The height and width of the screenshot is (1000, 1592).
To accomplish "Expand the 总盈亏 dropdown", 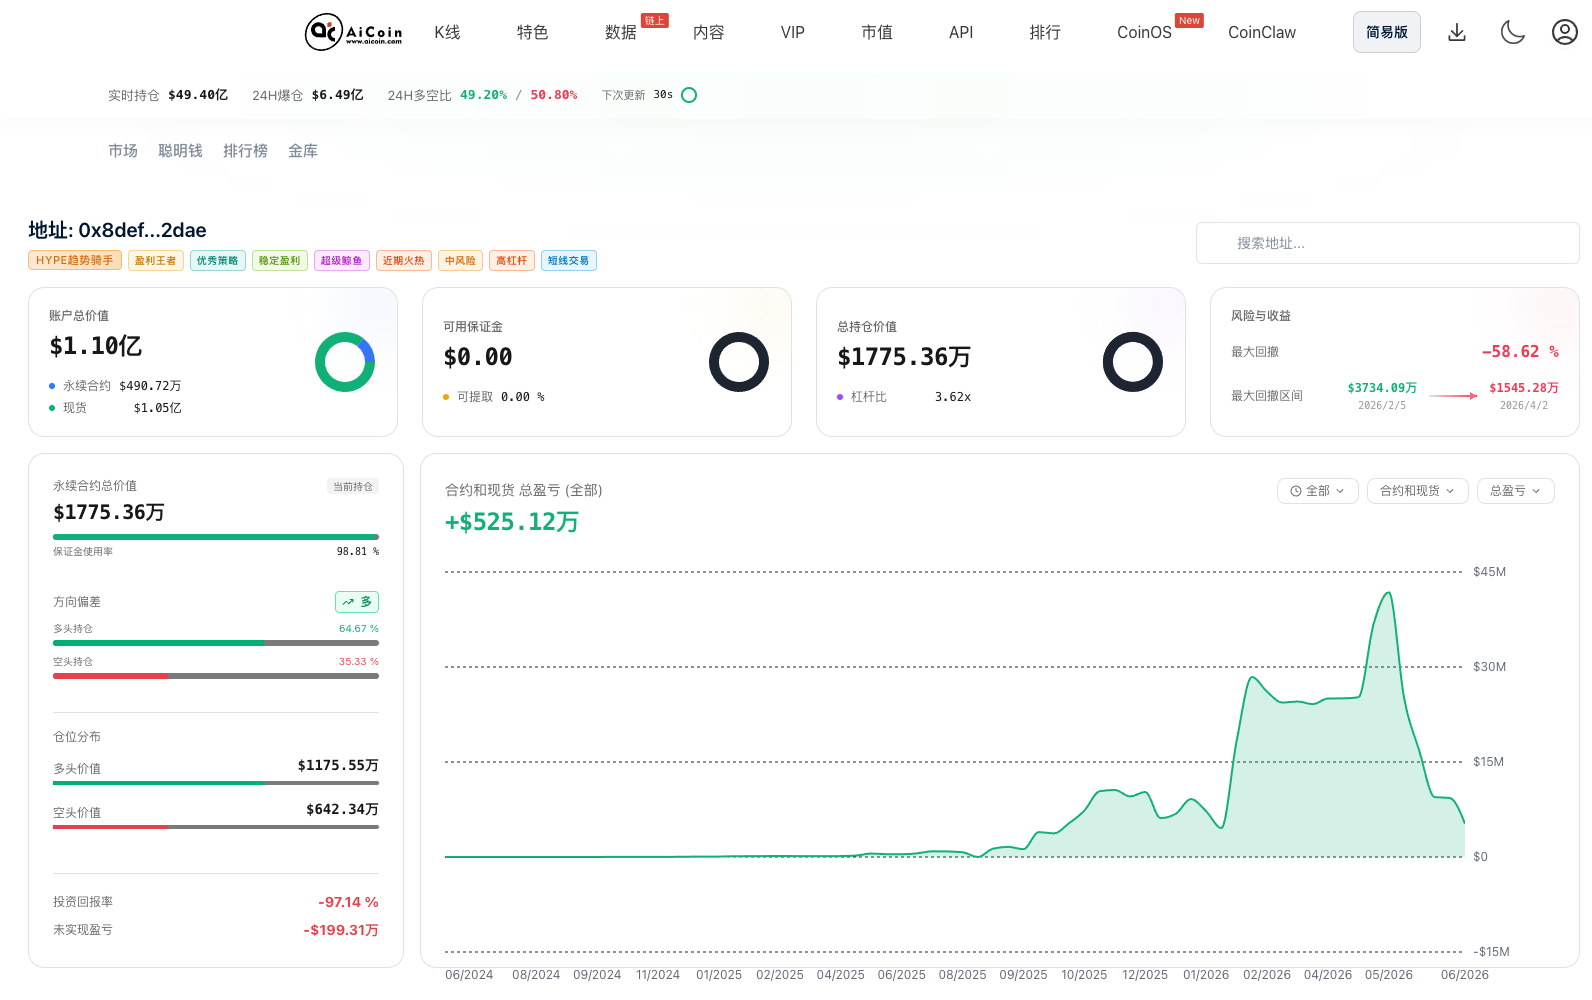I will [x=1516, y=491].
